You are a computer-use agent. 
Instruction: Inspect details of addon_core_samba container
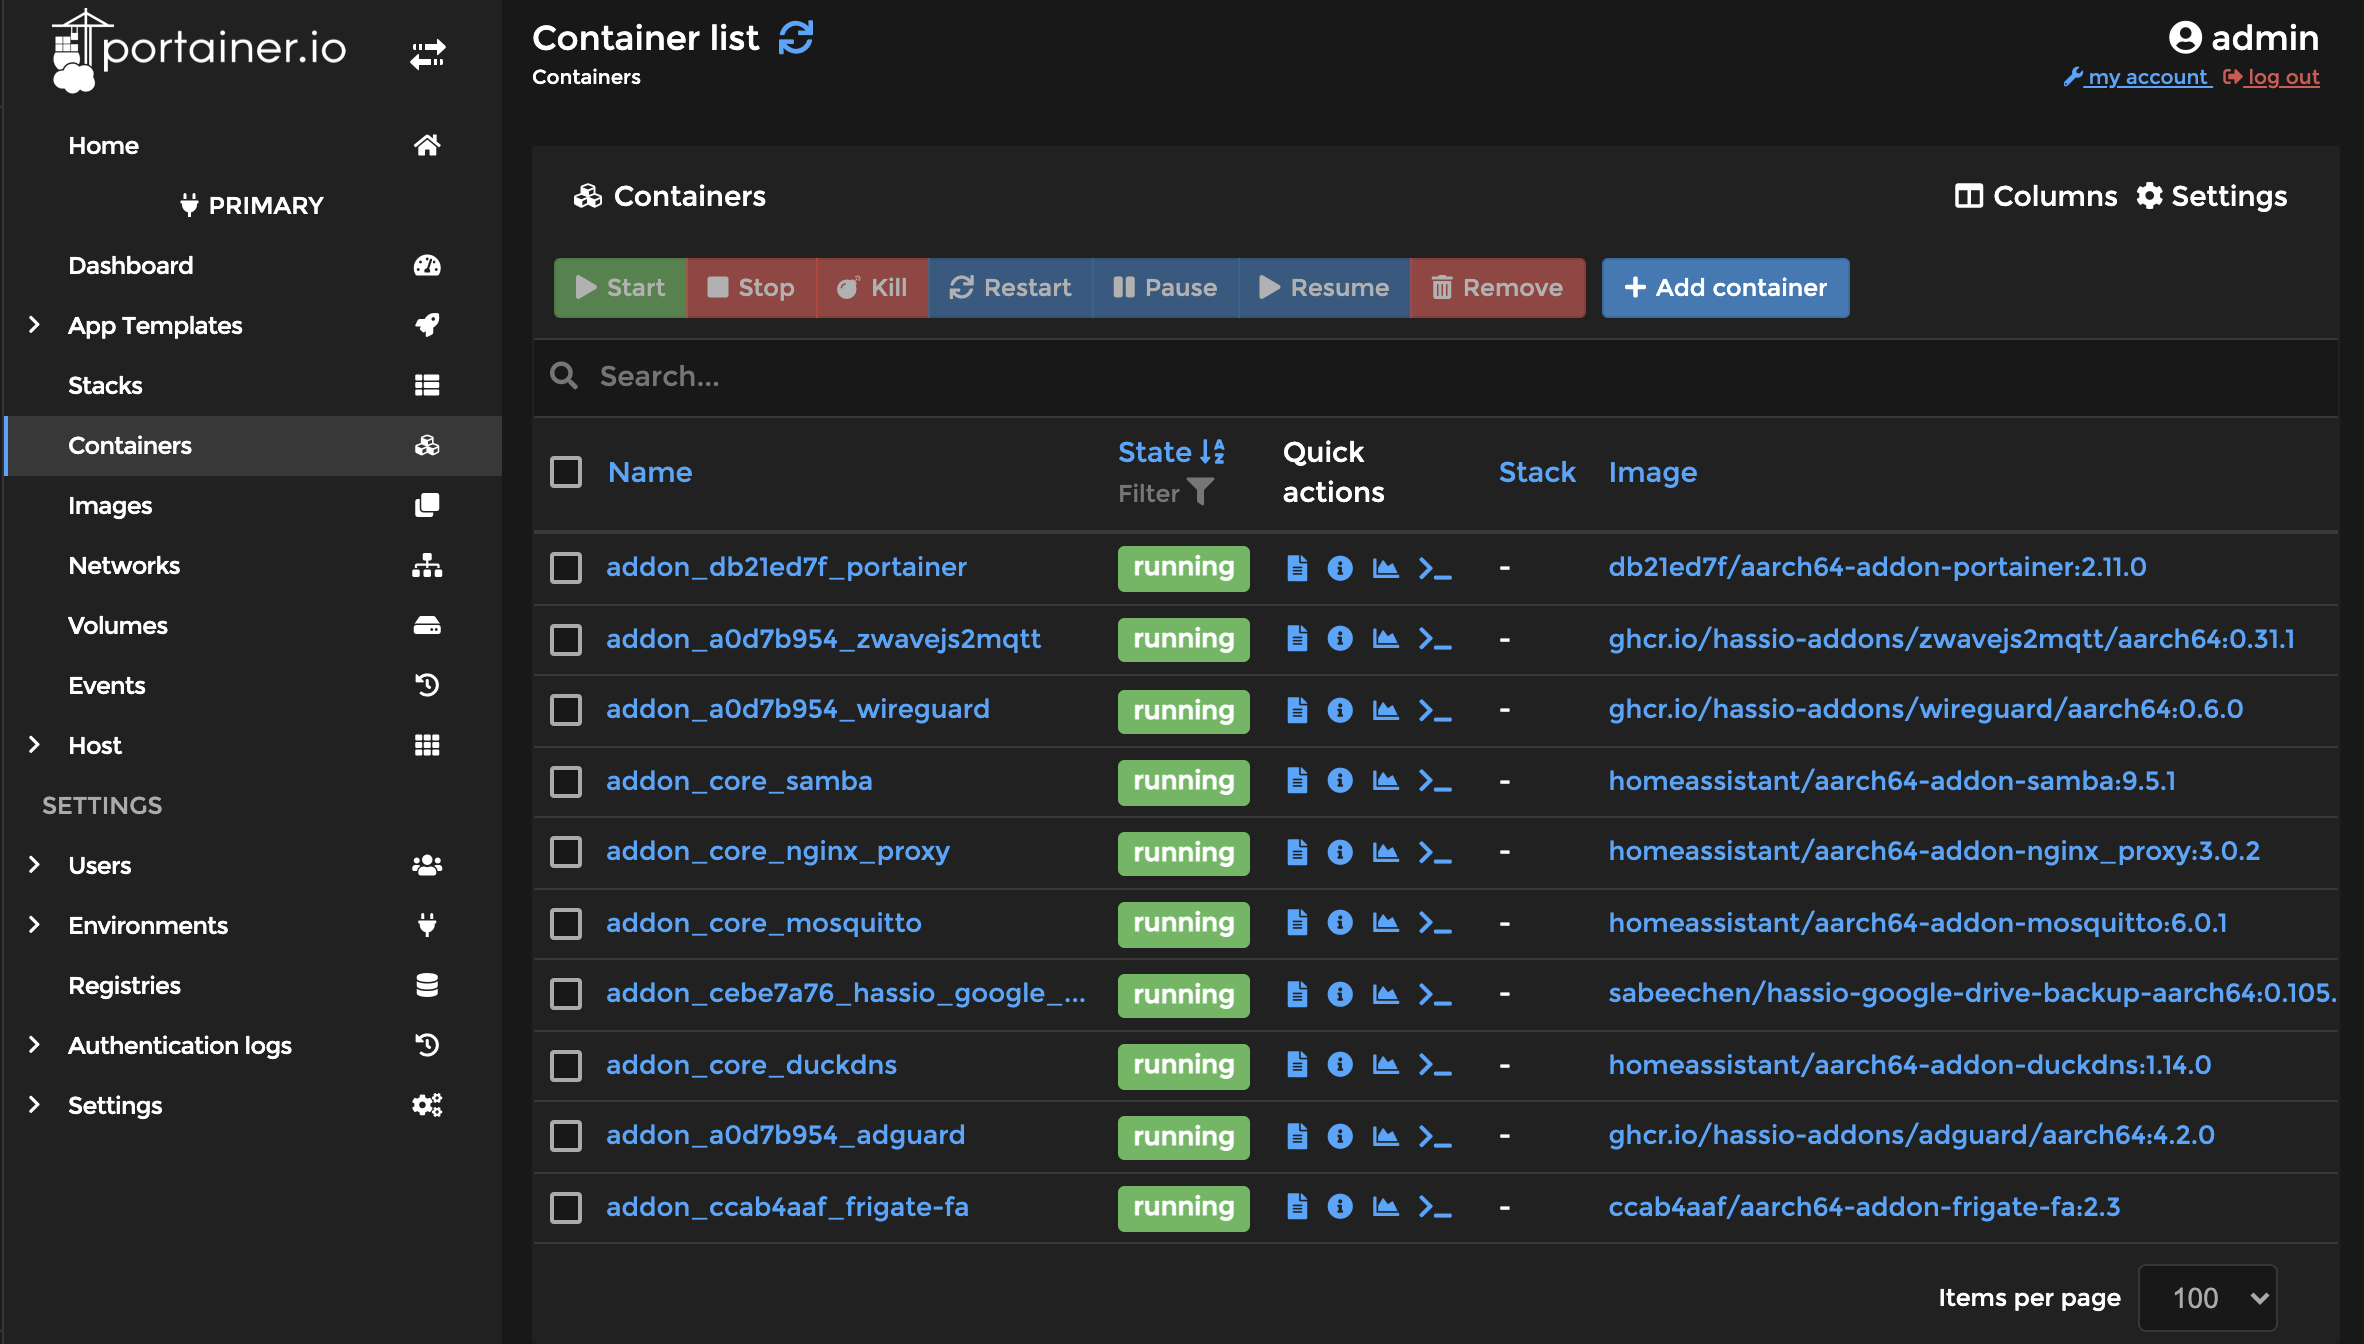pyautogui.click(x=1340, y=781)
